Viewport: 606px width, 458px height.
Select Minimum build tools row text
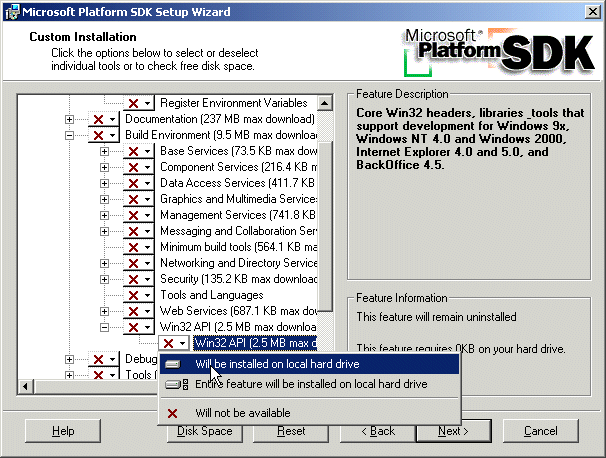point(238,247)
